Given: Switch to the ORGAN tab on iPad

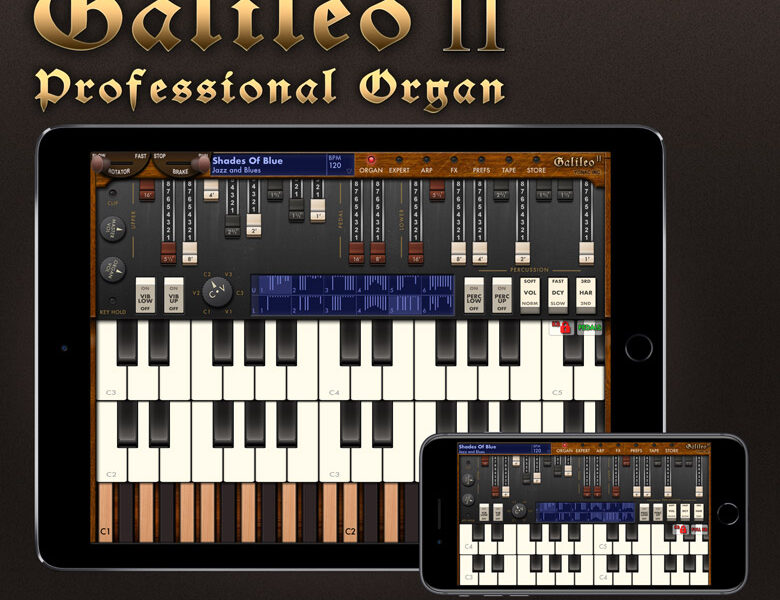Looking at the screenshot, I should [371, 165].
